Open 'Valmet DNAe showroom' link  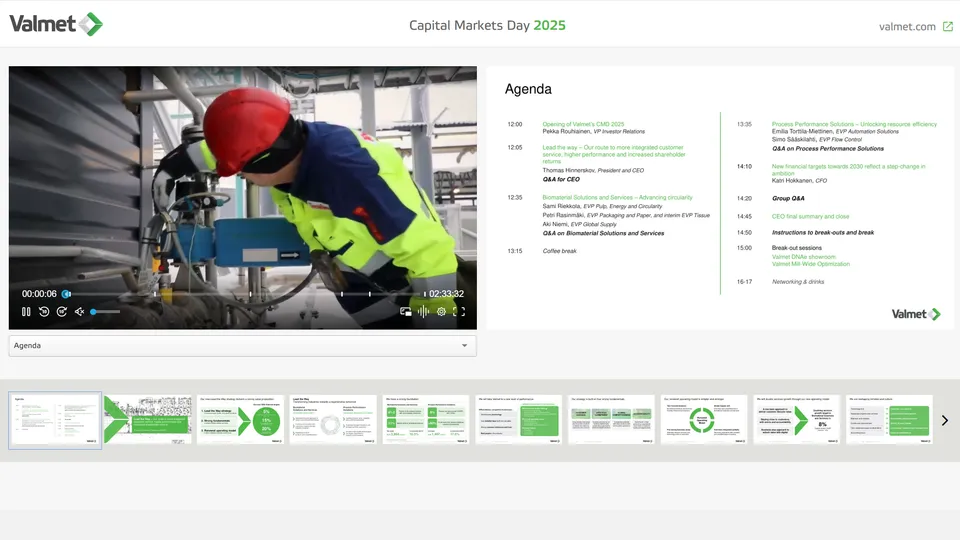pyautogui.click(x=803, y=257)
